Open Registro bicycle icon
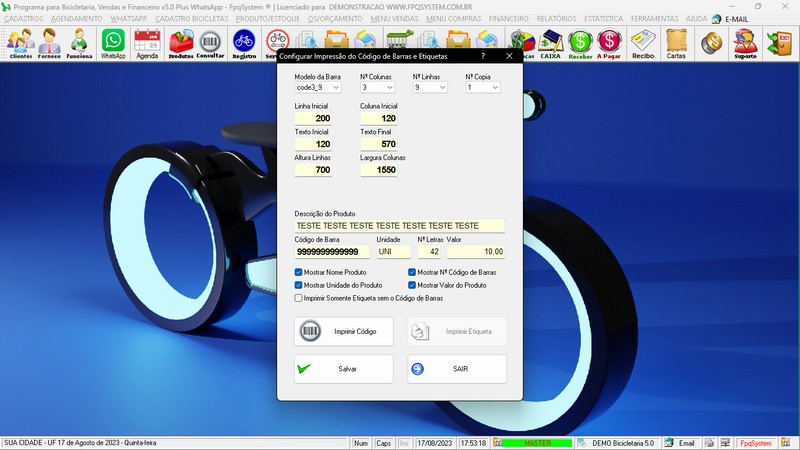Screen dimensions: 800x450 coord(244,43)
